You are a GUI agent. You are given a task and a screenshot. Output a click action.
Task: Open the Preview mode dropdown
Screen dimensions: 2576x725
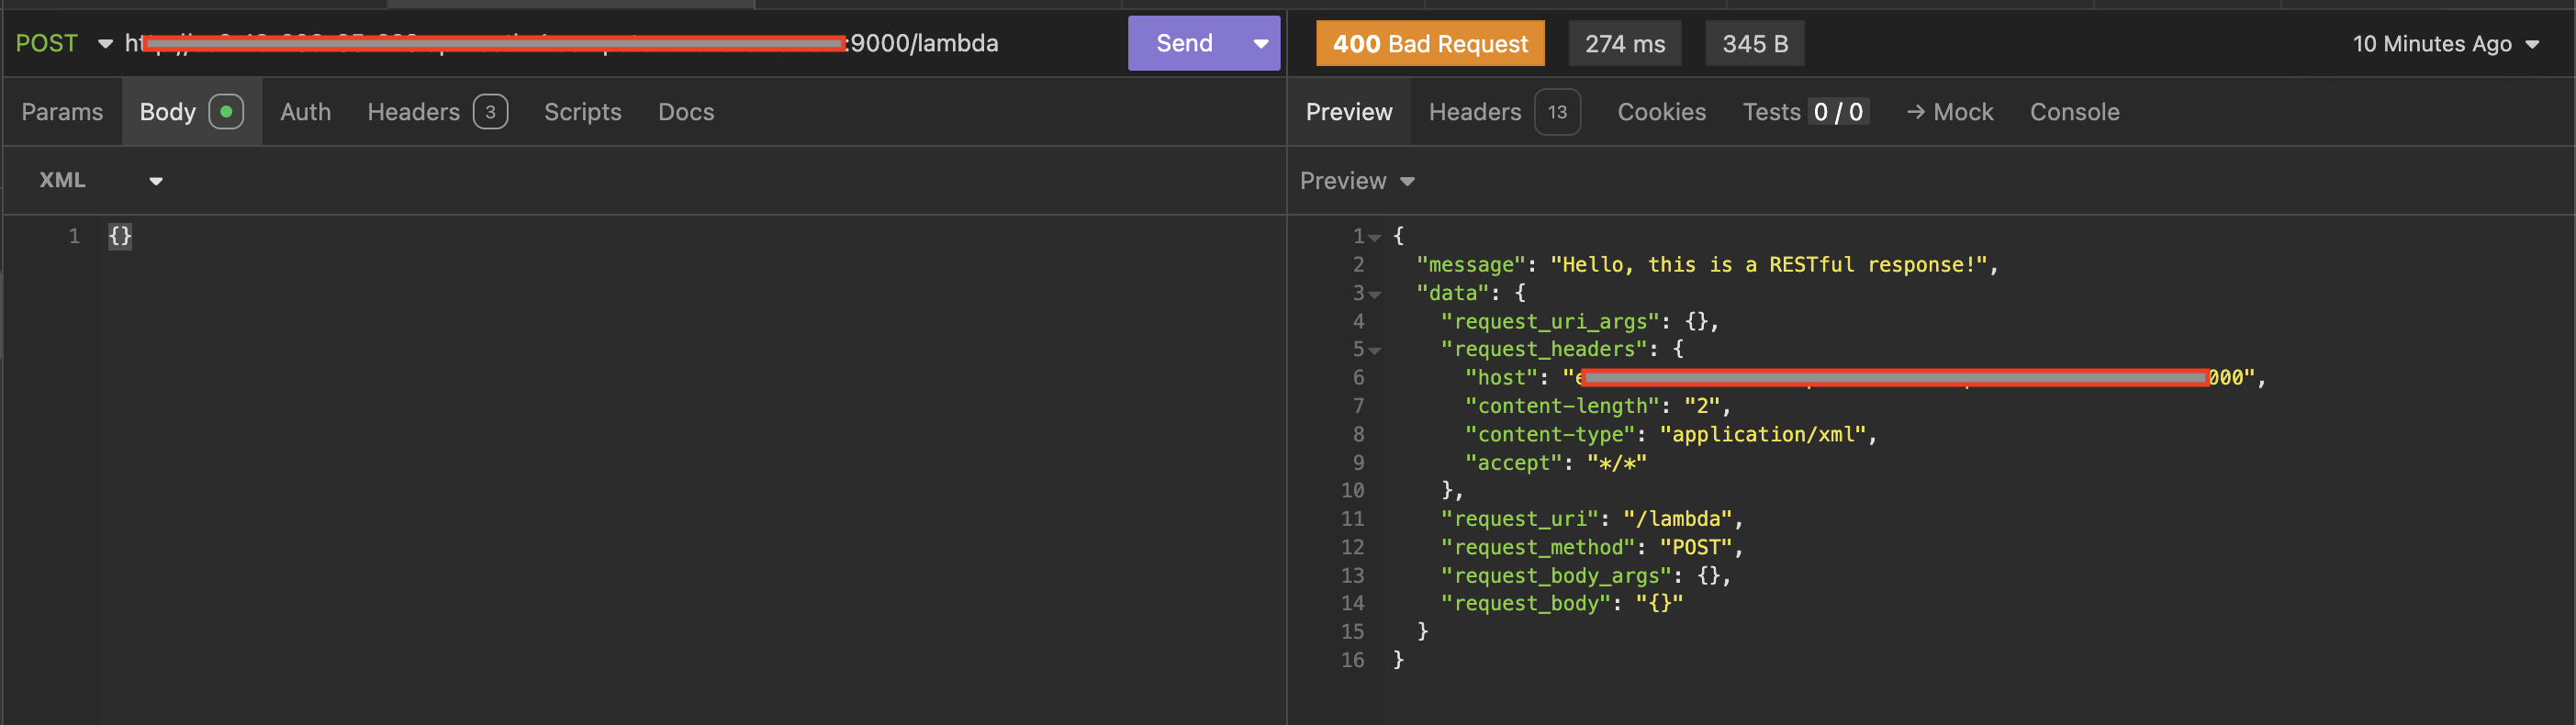pyautogui.click(x=1357, y=181)
